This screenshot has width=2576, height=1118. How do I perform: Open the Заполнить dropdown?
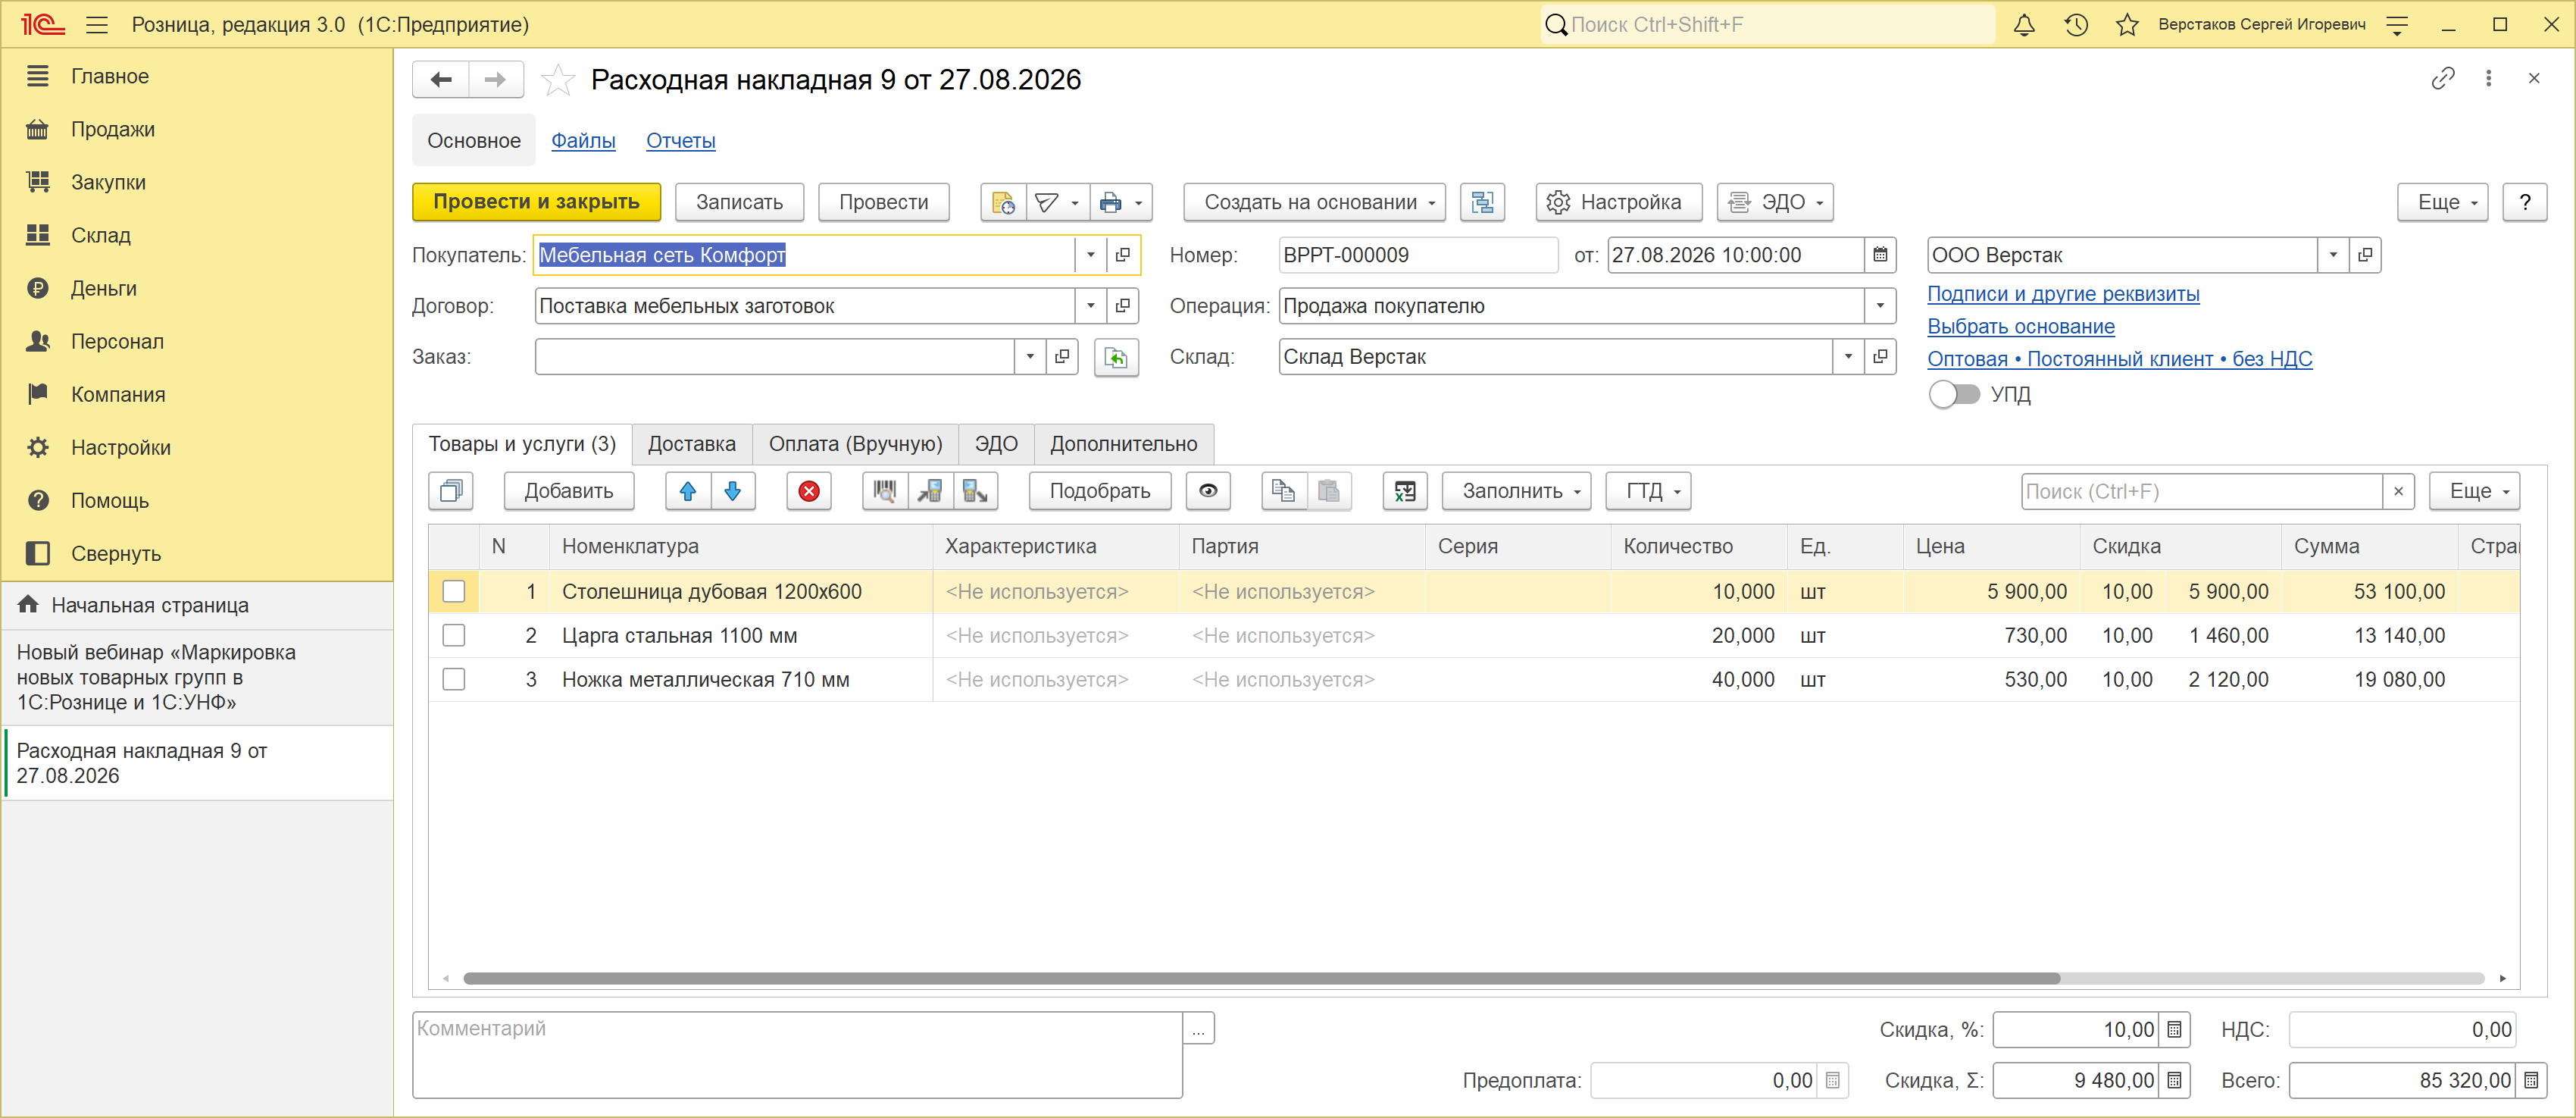[x=1516, y=491]
